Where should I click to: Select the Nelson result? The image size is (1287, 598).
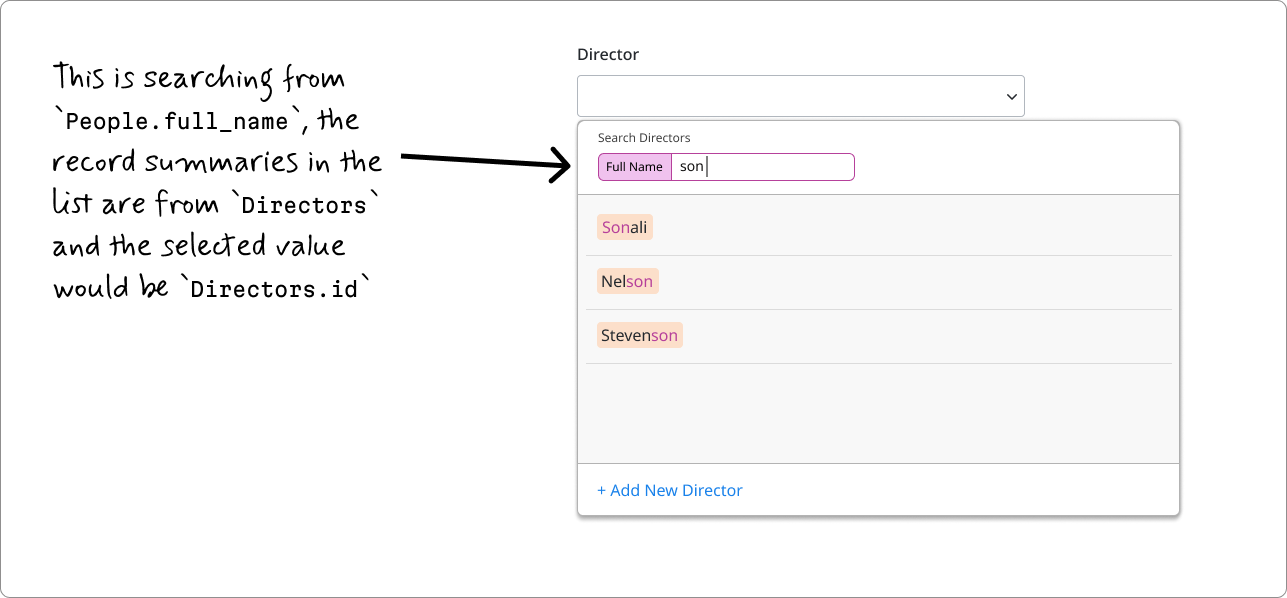click(x=627, y=281)
